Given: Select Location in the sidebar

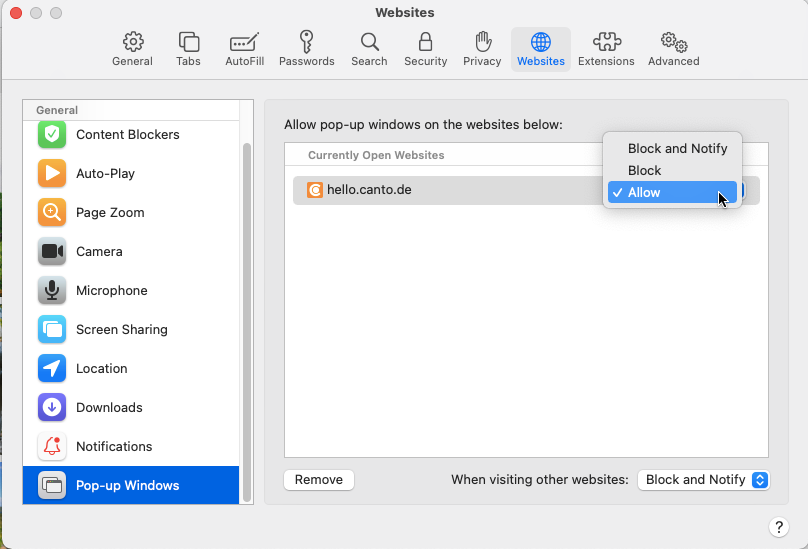Looking at the screenshot, I should [x=131, y=369].
